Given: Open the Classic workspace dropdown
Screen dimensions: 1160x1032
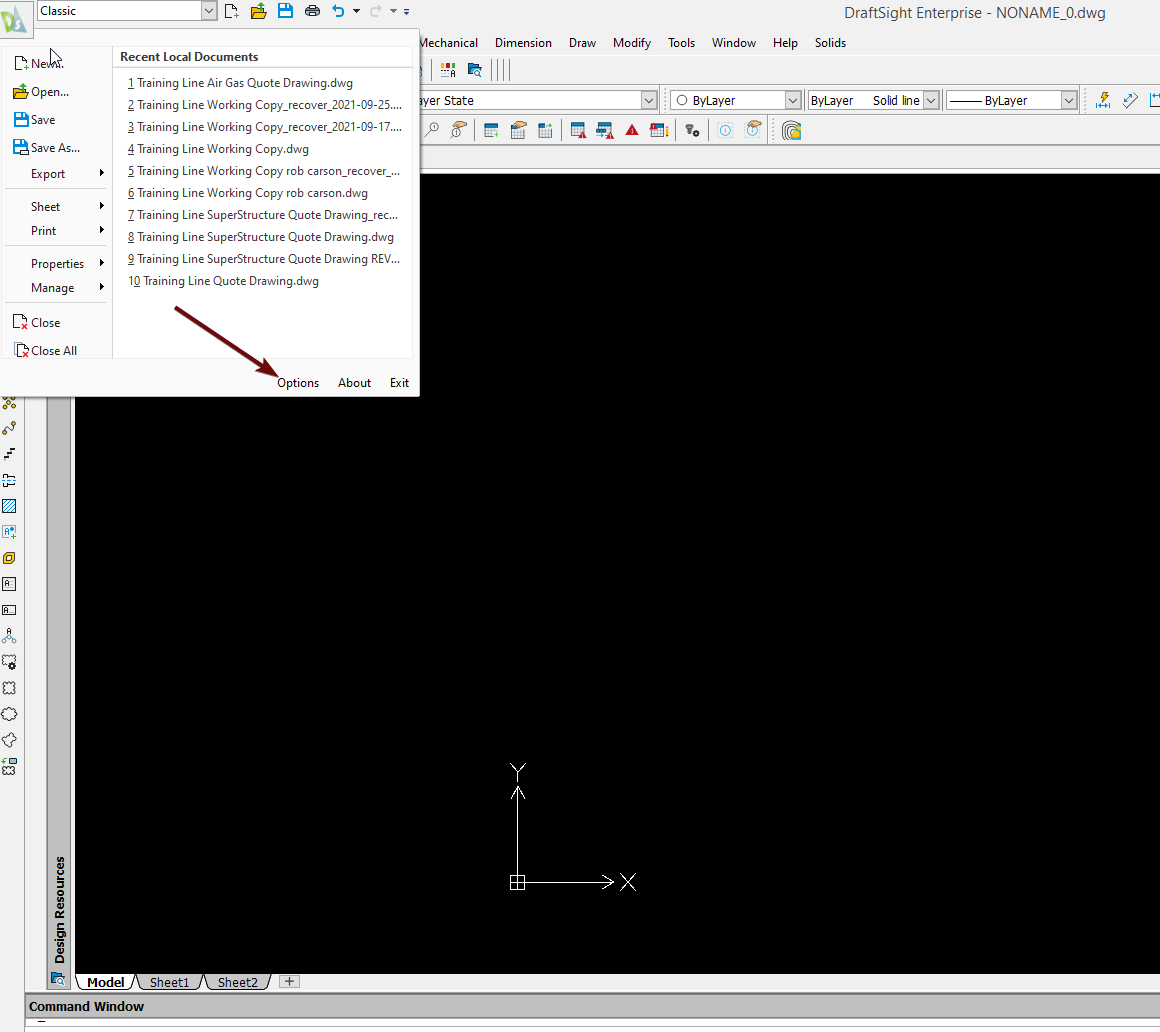Looking at the screenshot, I should tap(209, 11).
